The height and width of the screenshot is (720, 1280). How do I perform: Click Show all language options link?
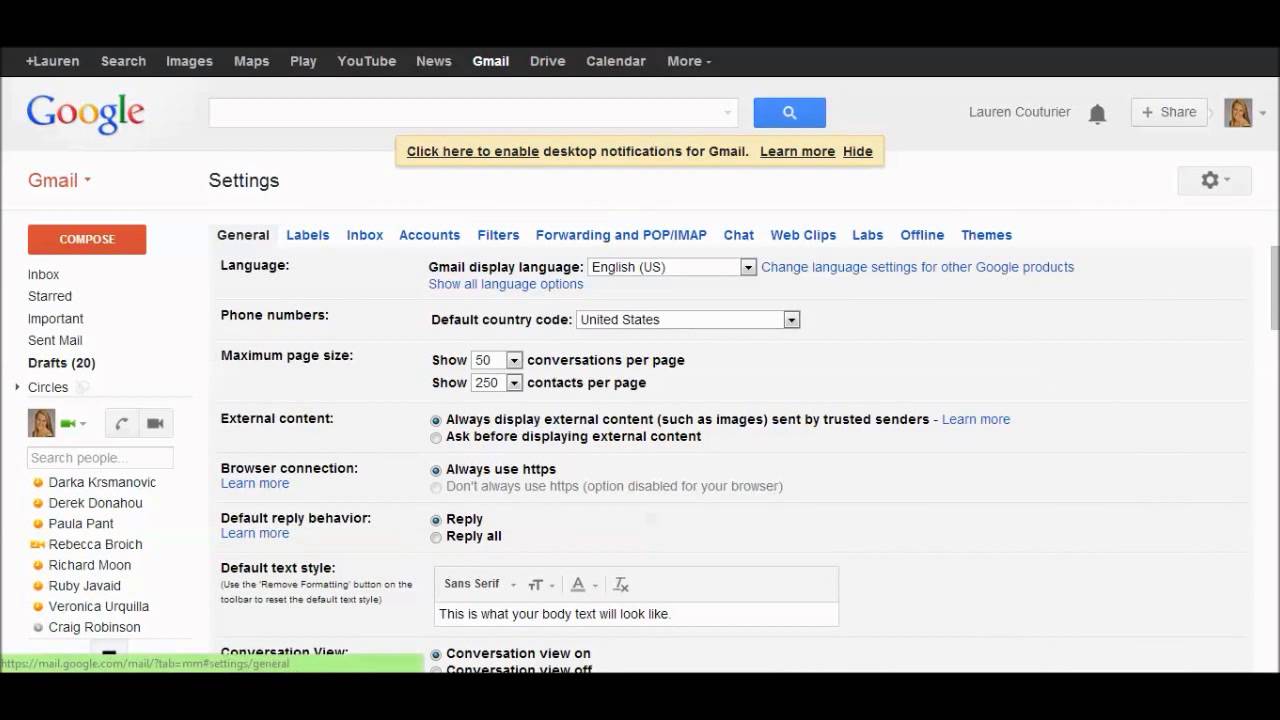point(506,284)
